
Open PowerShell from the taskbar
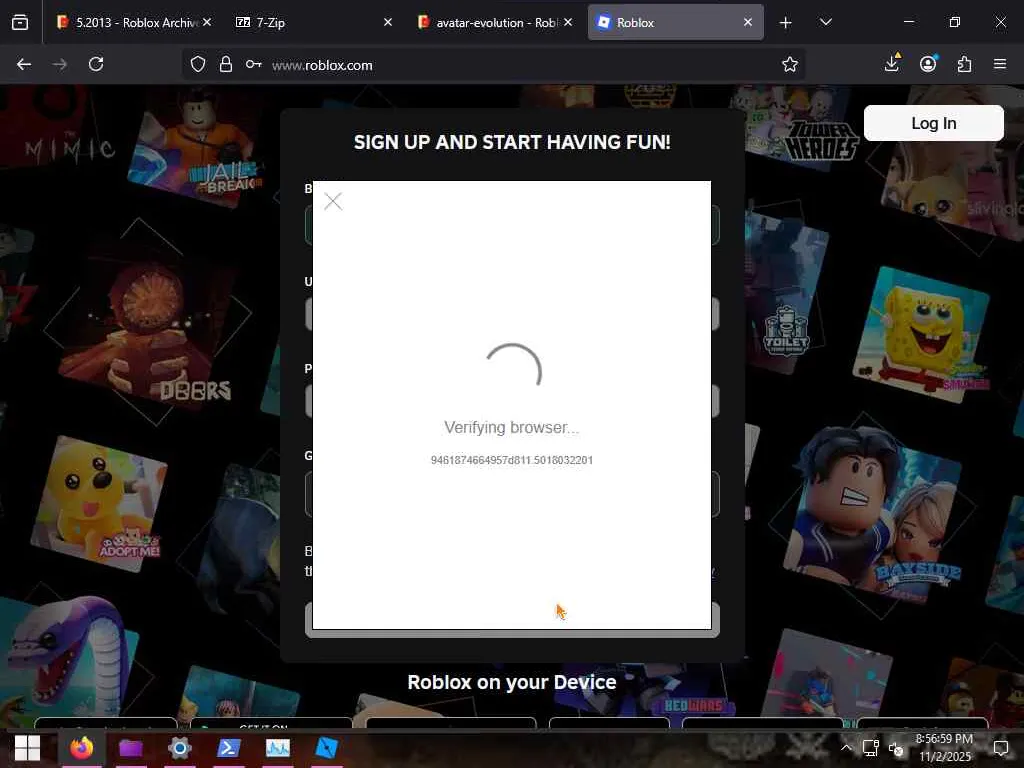[228, 748]
